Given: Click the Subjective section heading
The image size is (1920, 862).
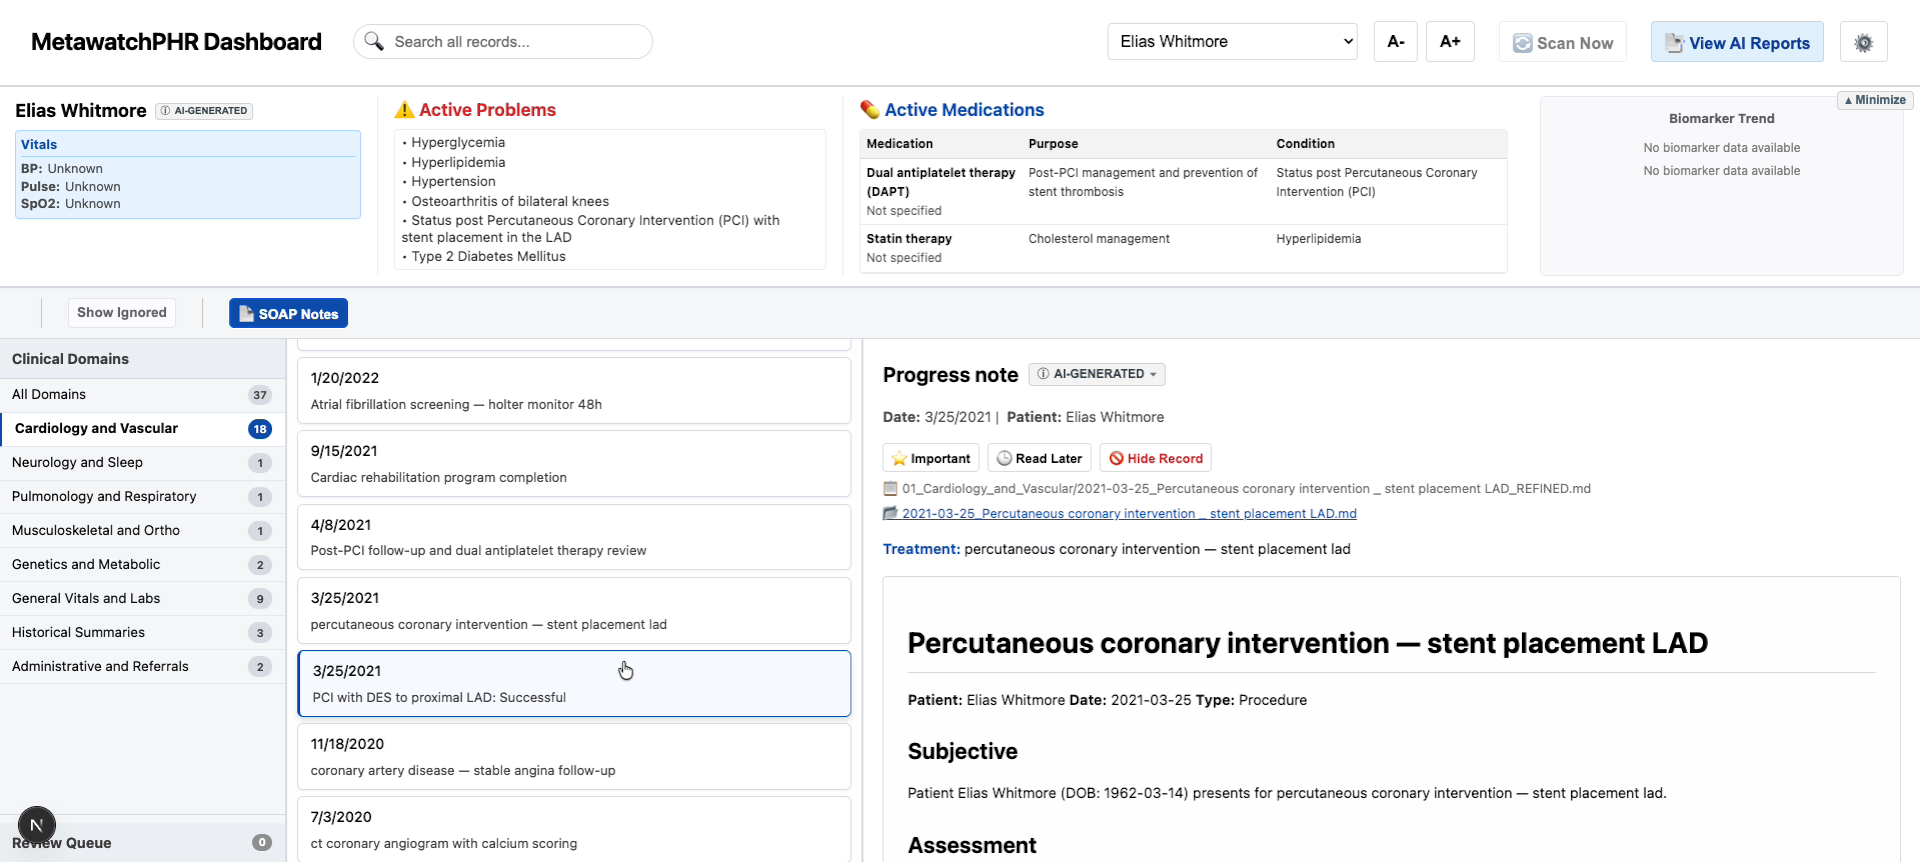Looking at the screenshot, I should [x=962, y=752].
